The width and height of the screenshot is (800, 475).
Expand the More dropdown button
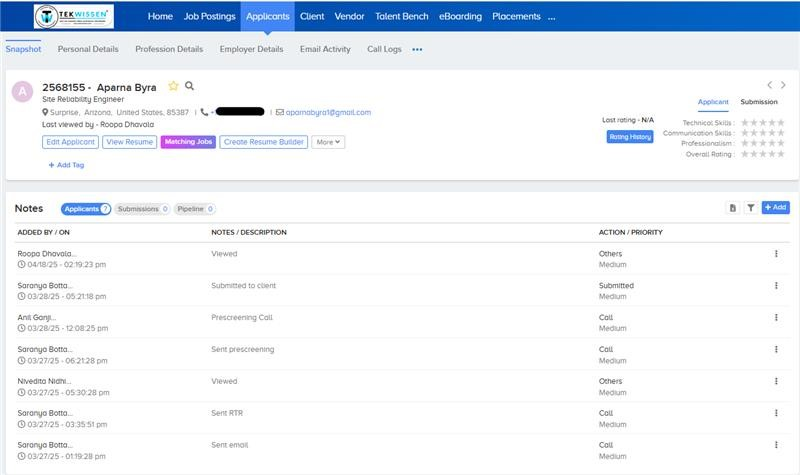328,142
